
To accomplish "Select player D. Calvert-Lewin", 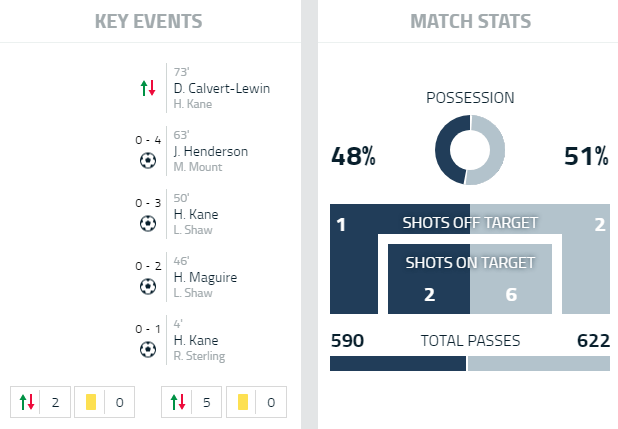I will point(221,88).
